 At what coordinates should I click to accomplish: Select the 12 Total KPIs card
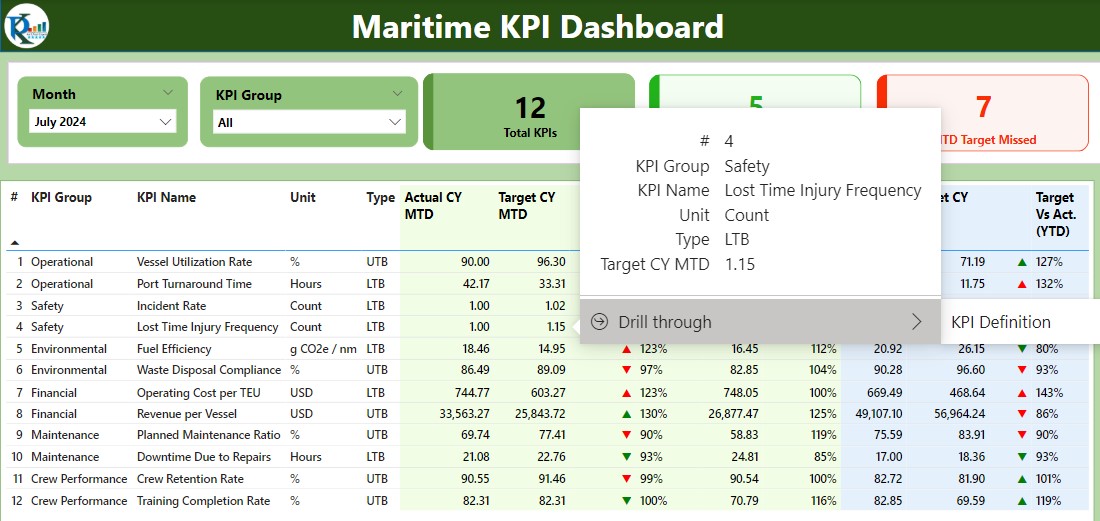point(530,112)
